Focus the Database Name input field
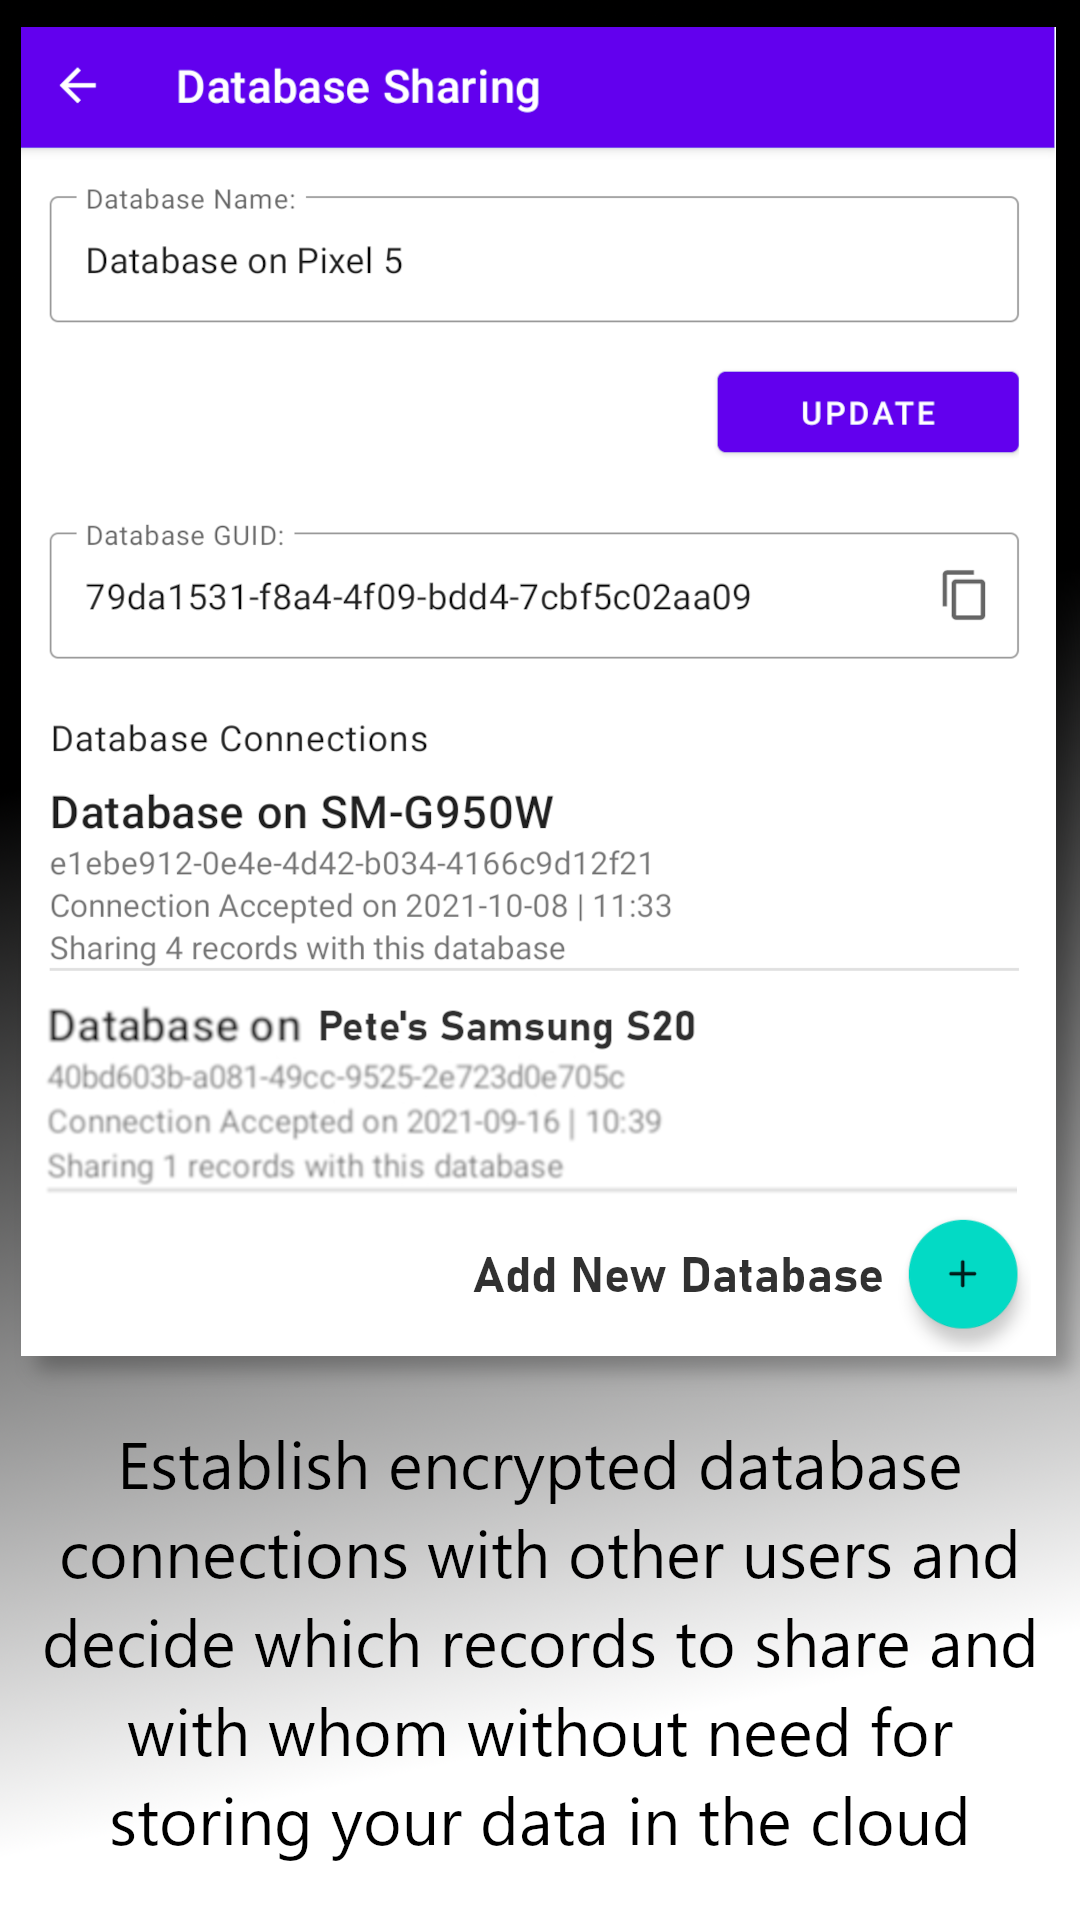The image size is (1080, 1920). point(534,261)
